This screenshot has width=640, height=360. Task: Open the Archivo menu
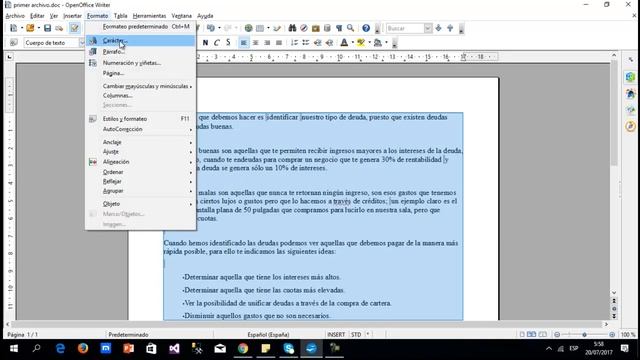[15, 16]
